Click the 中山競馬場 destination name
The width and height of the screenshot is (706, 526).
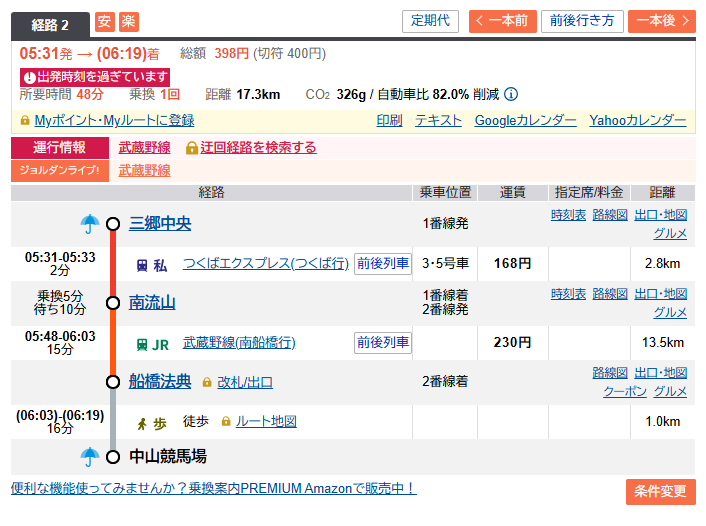pyautogui.click(x=168, y=457)
